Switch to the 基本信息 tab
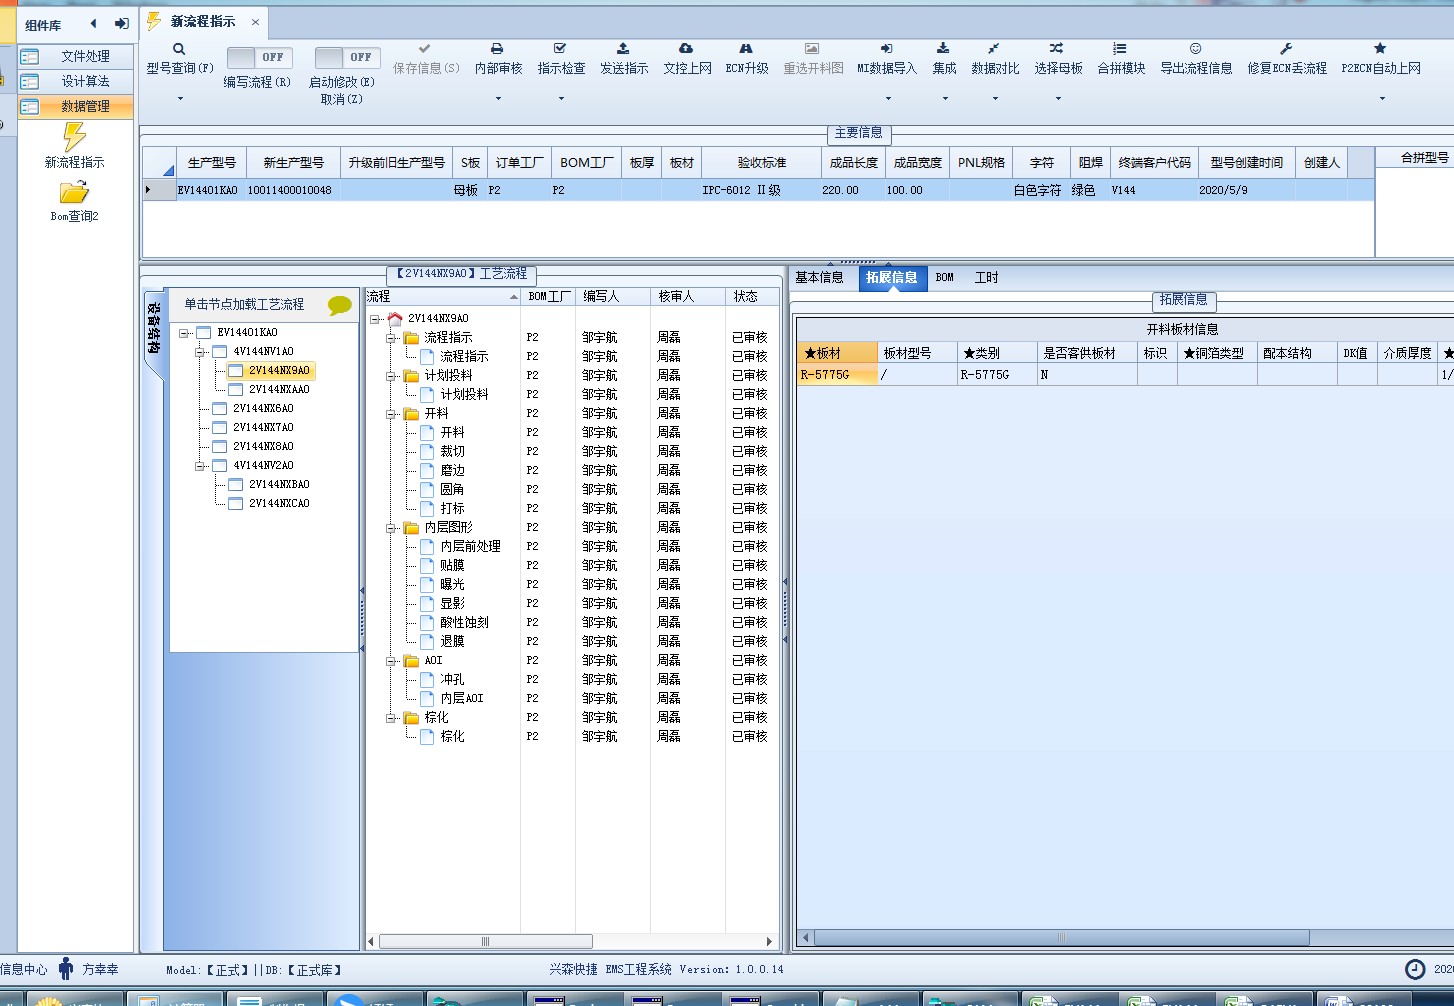 pos(819,278)
